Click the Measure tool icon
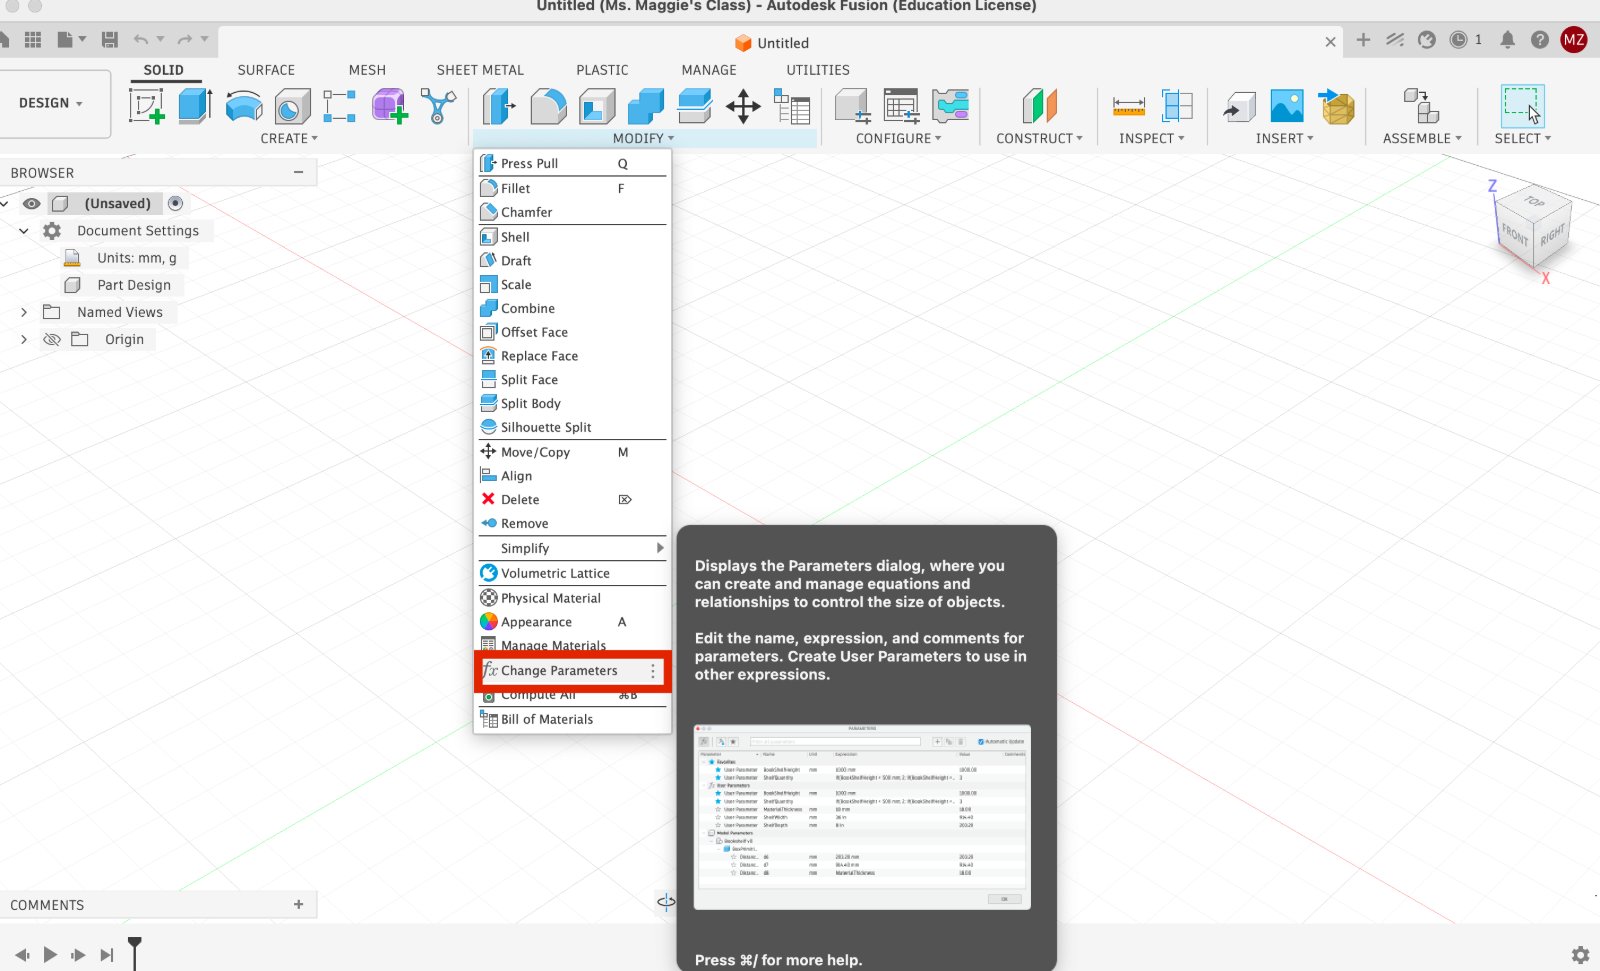The height and width of the screenshot is (971, 1600). 1129,106
